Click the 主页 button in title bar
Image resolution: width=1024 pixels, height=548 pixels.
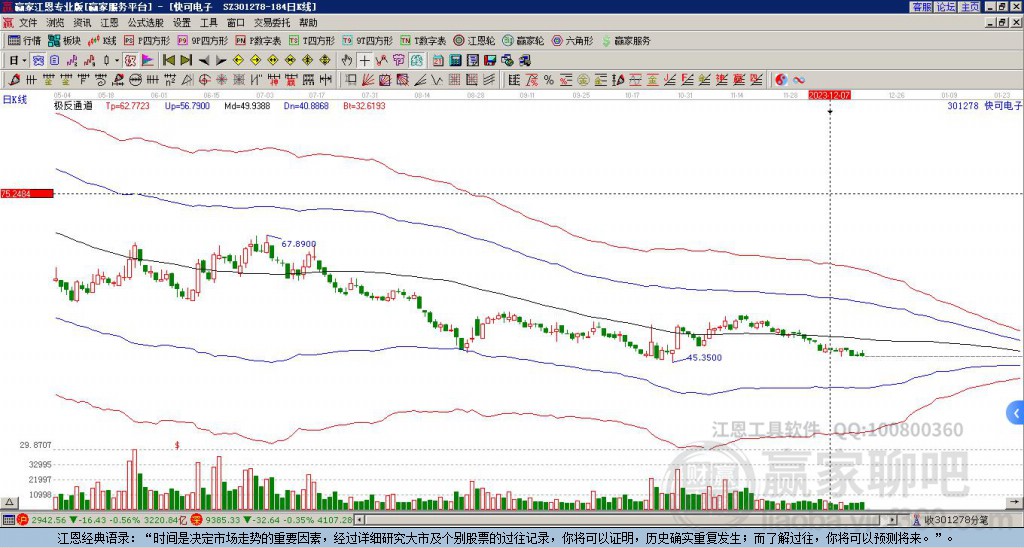click(x=970, y=7)
